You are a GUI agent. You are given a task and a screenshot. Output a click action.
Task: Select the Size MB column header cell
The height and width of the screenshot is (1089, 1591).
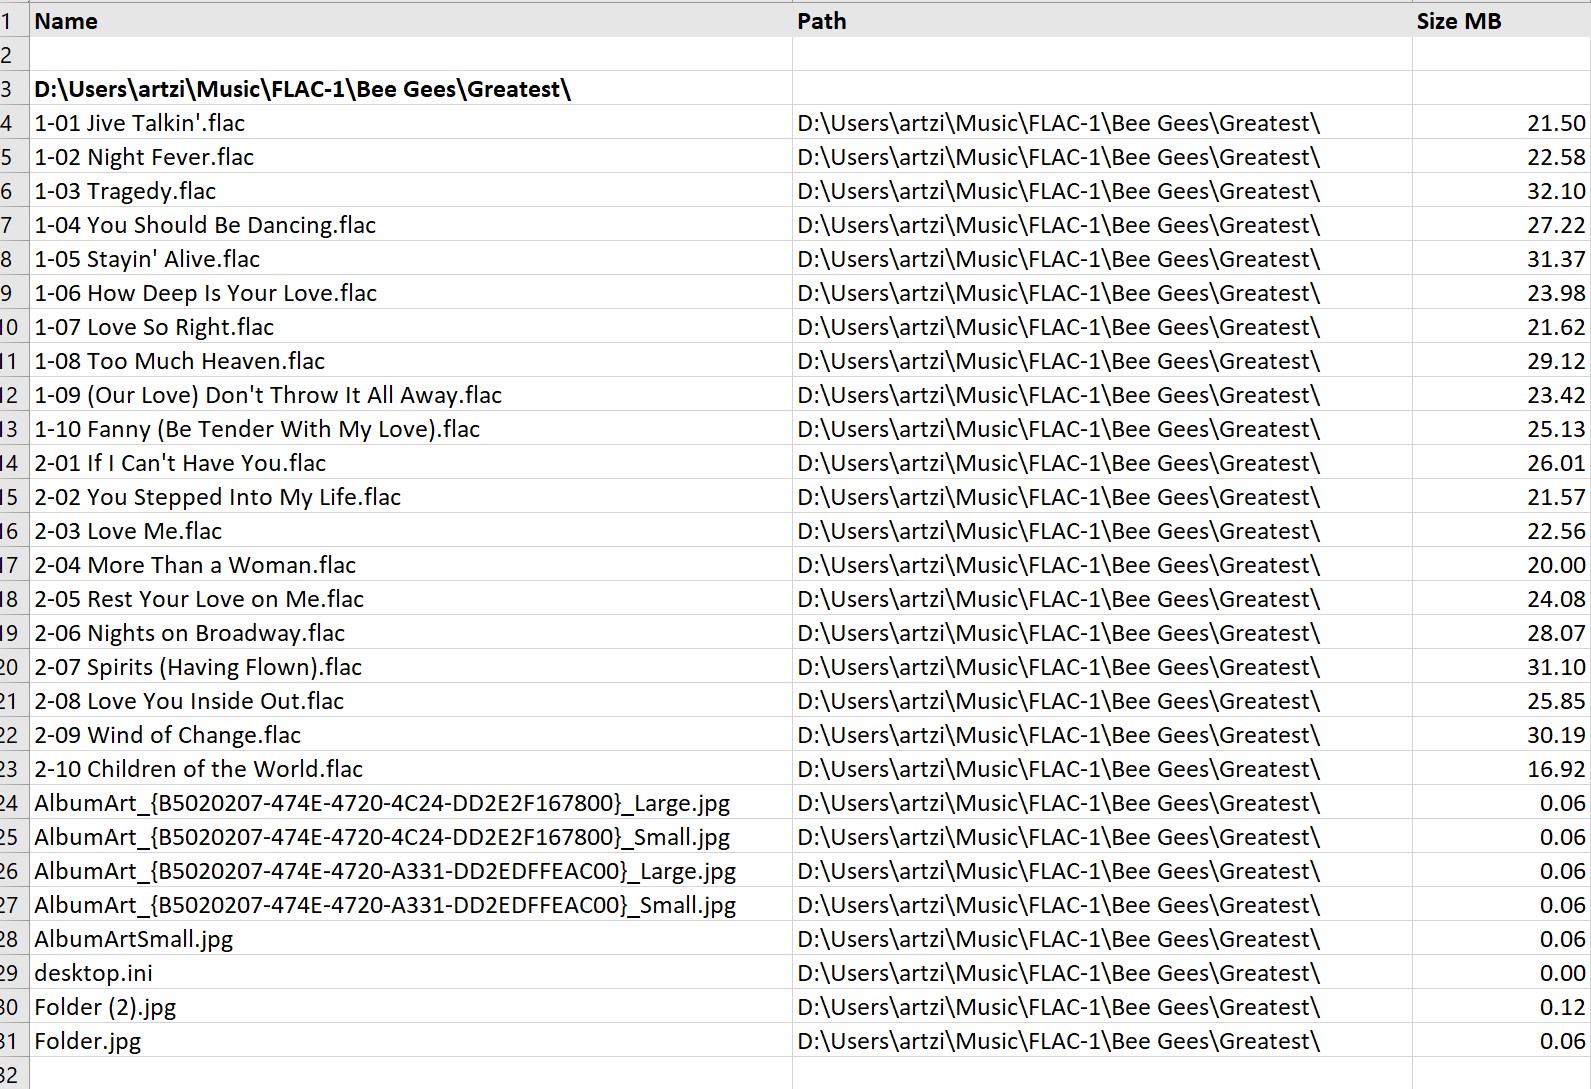[1501, 21]
